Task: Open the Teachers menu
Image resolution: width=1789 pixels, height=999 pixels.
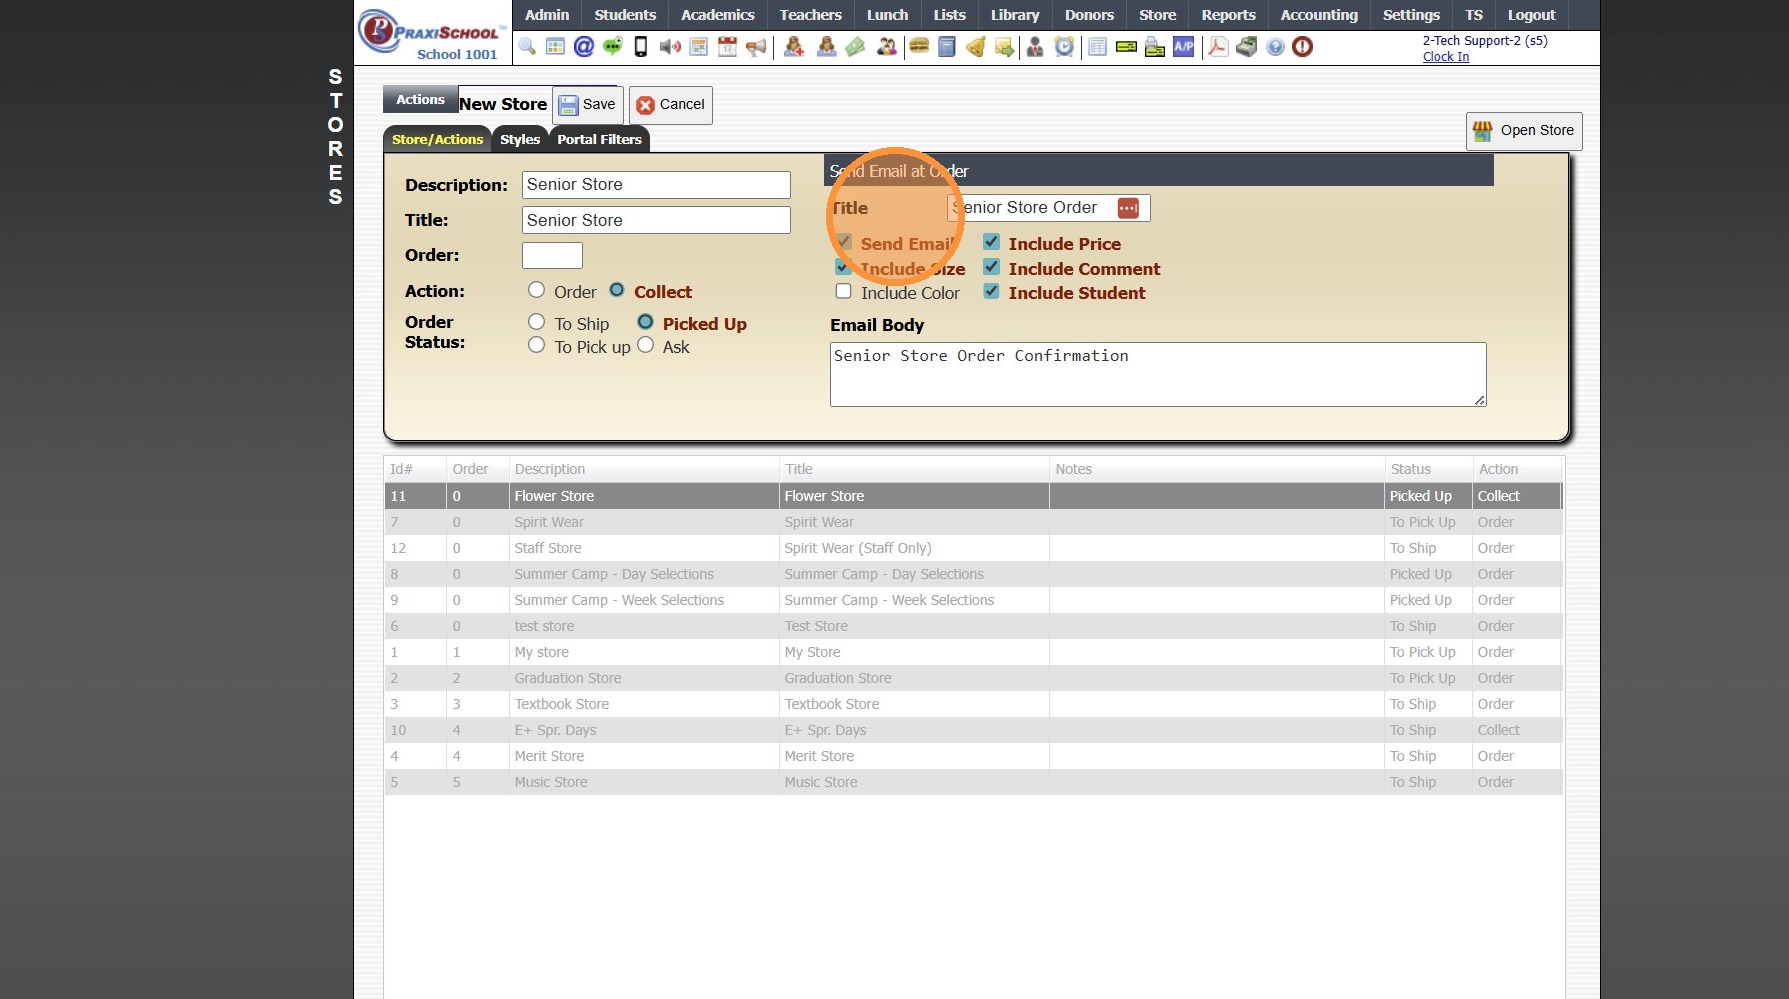Action: pos(811,15)
